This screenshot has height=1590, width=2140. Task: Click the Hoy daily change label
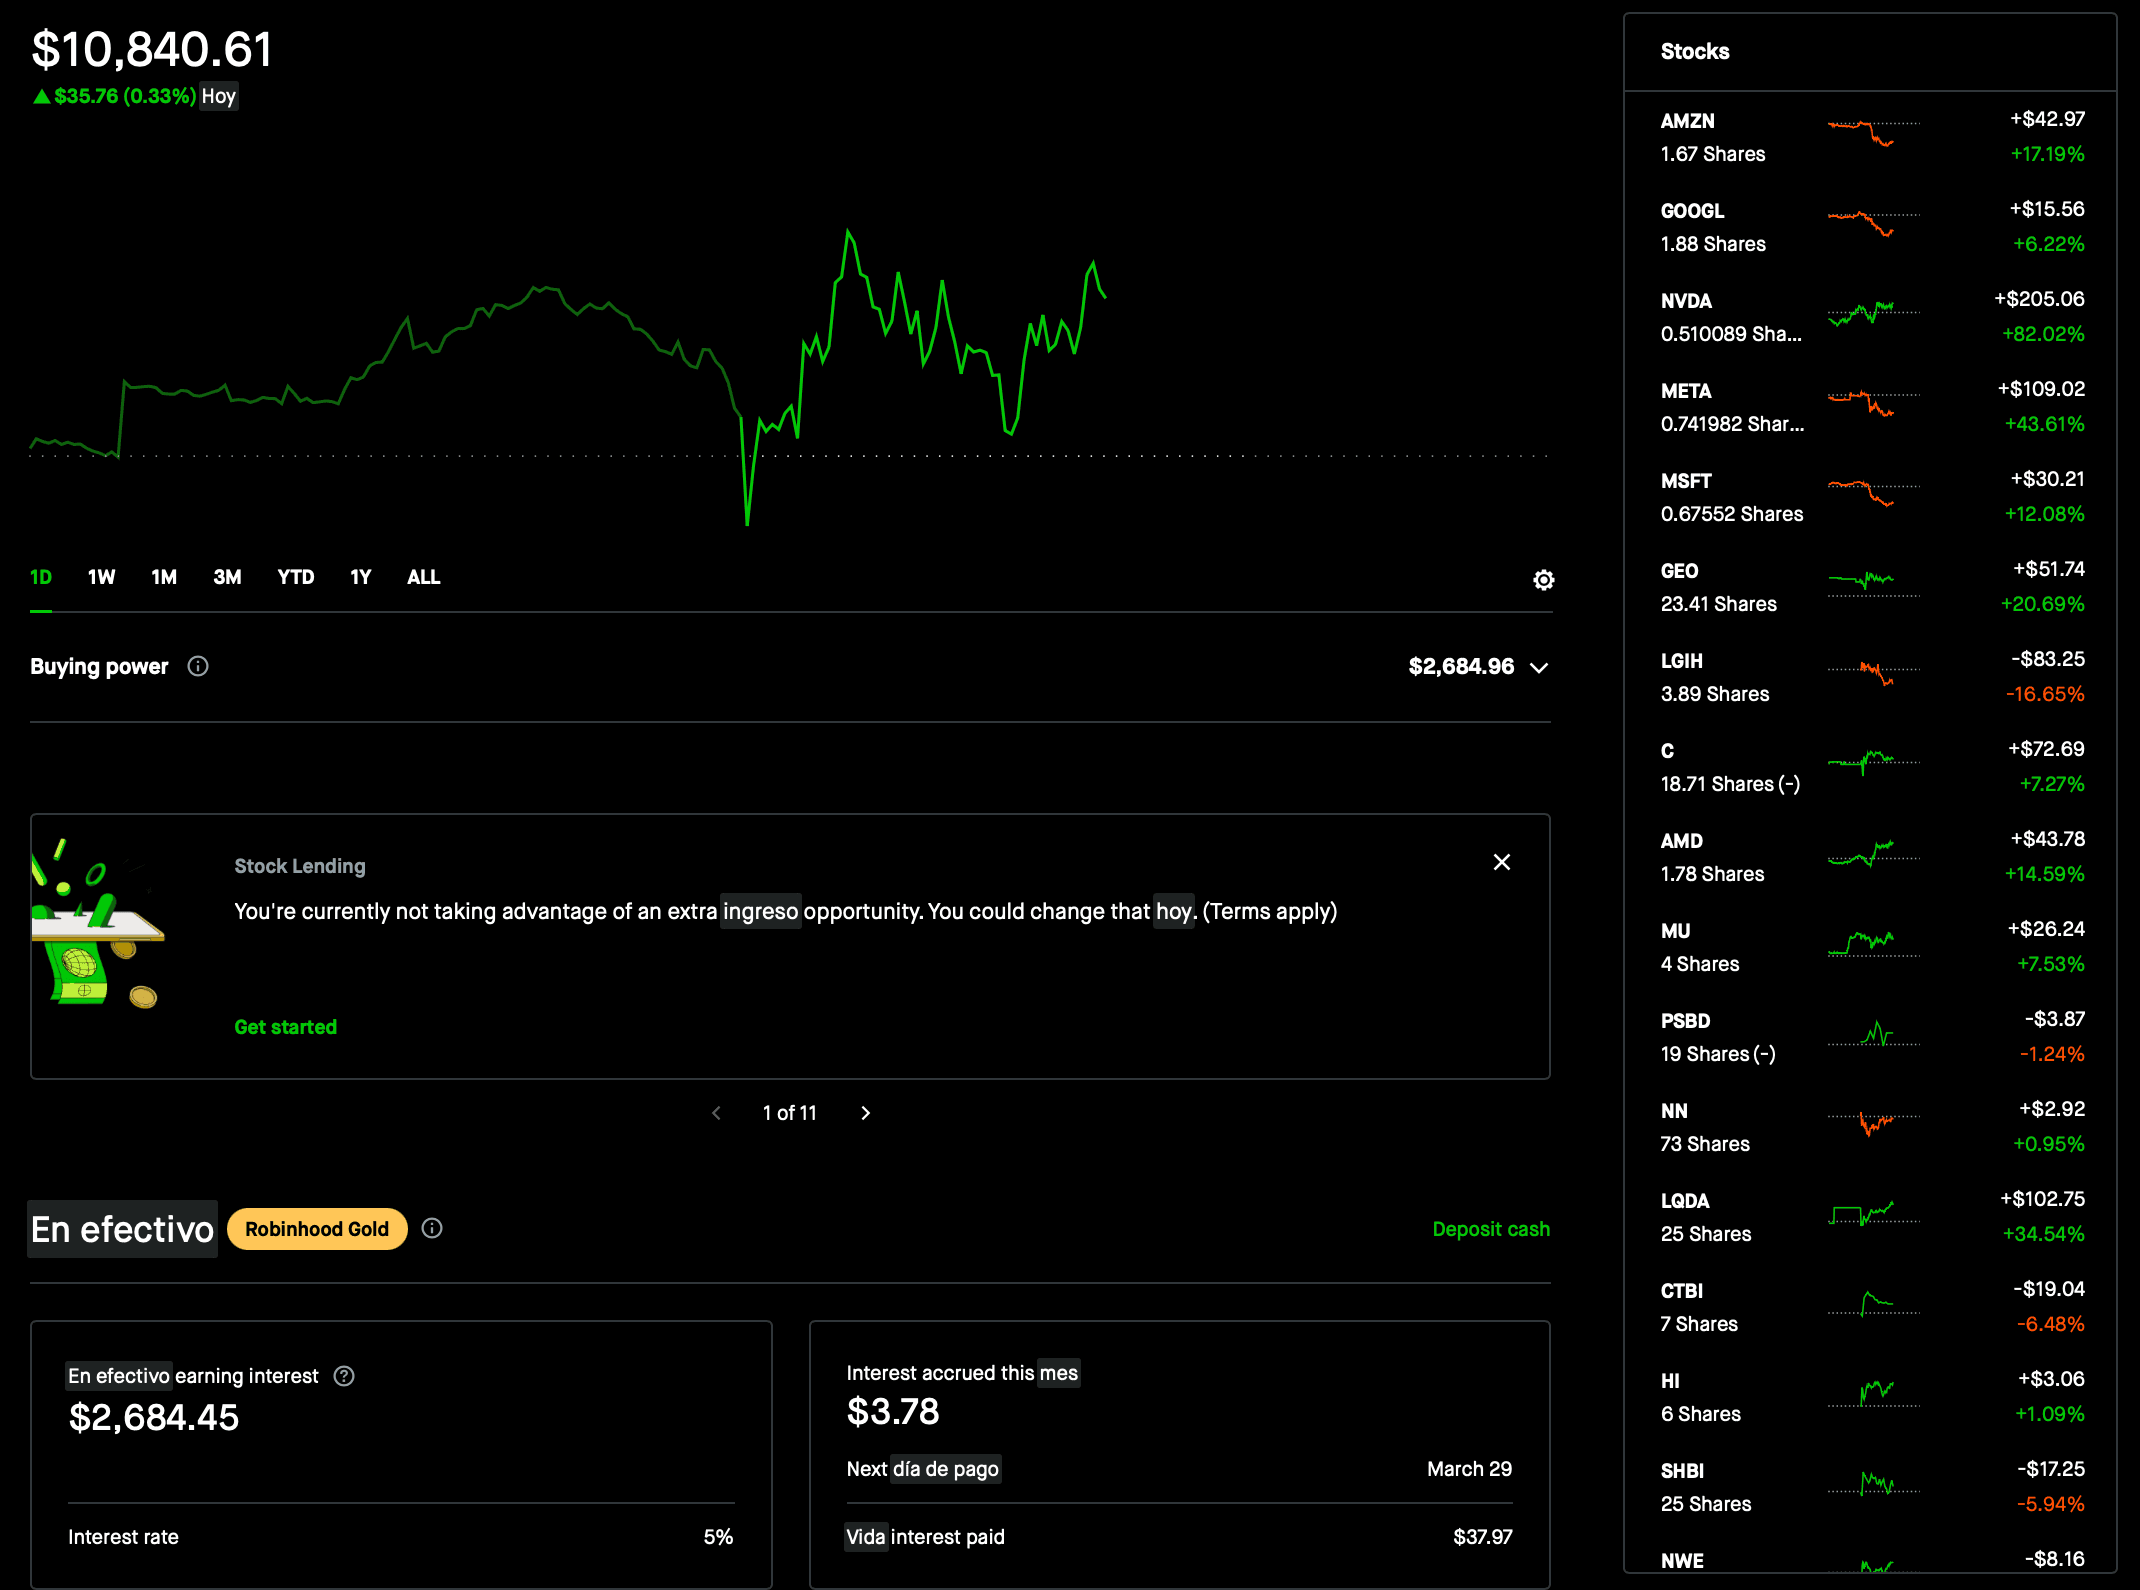pos(218,96)
